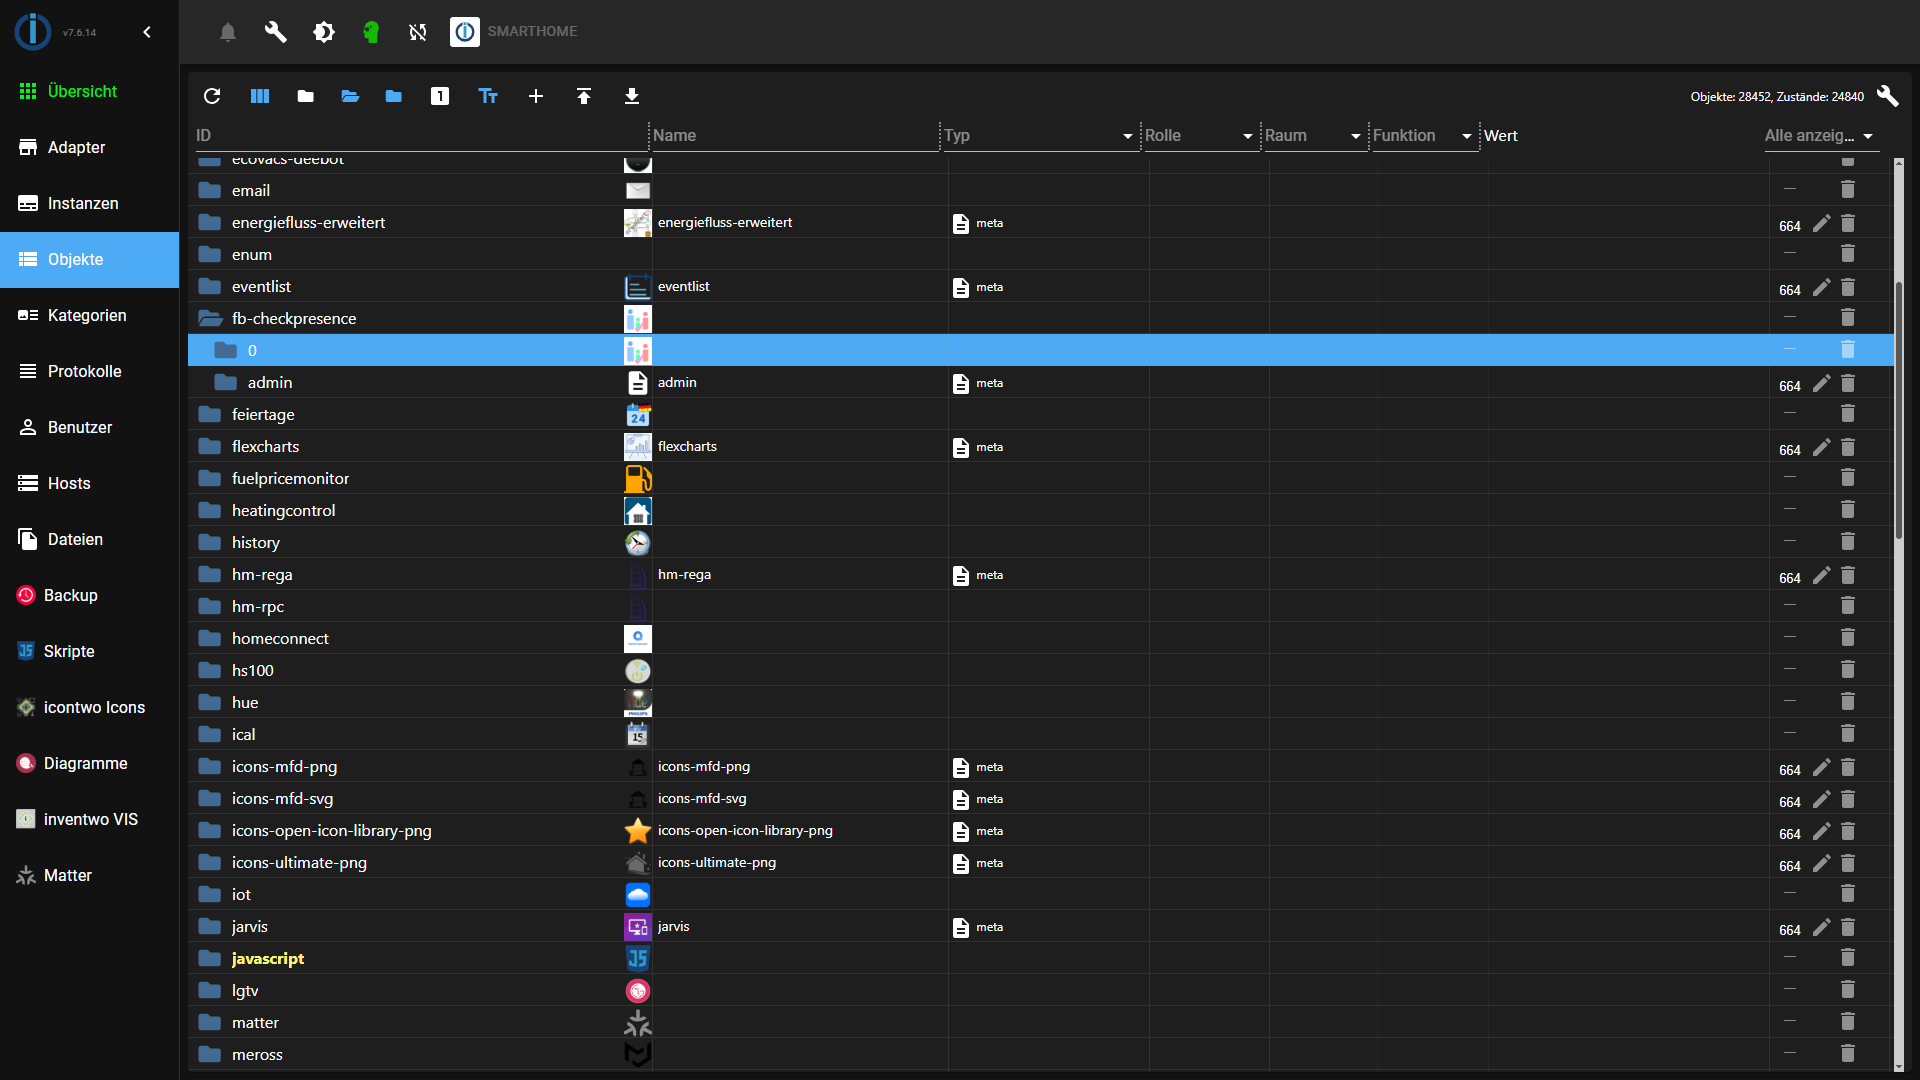Download objects with the downward arrow icon

tap(632, 96)
